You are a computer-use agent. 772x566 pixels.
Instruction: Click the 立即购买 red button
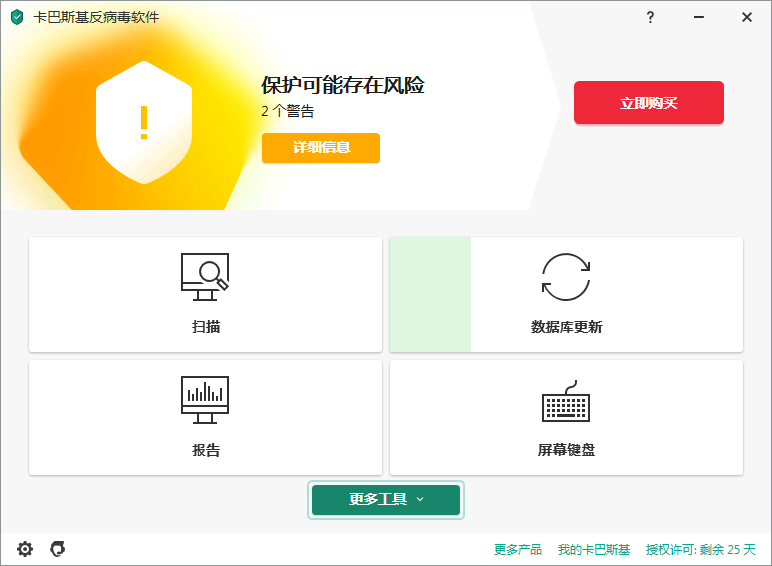649,102
